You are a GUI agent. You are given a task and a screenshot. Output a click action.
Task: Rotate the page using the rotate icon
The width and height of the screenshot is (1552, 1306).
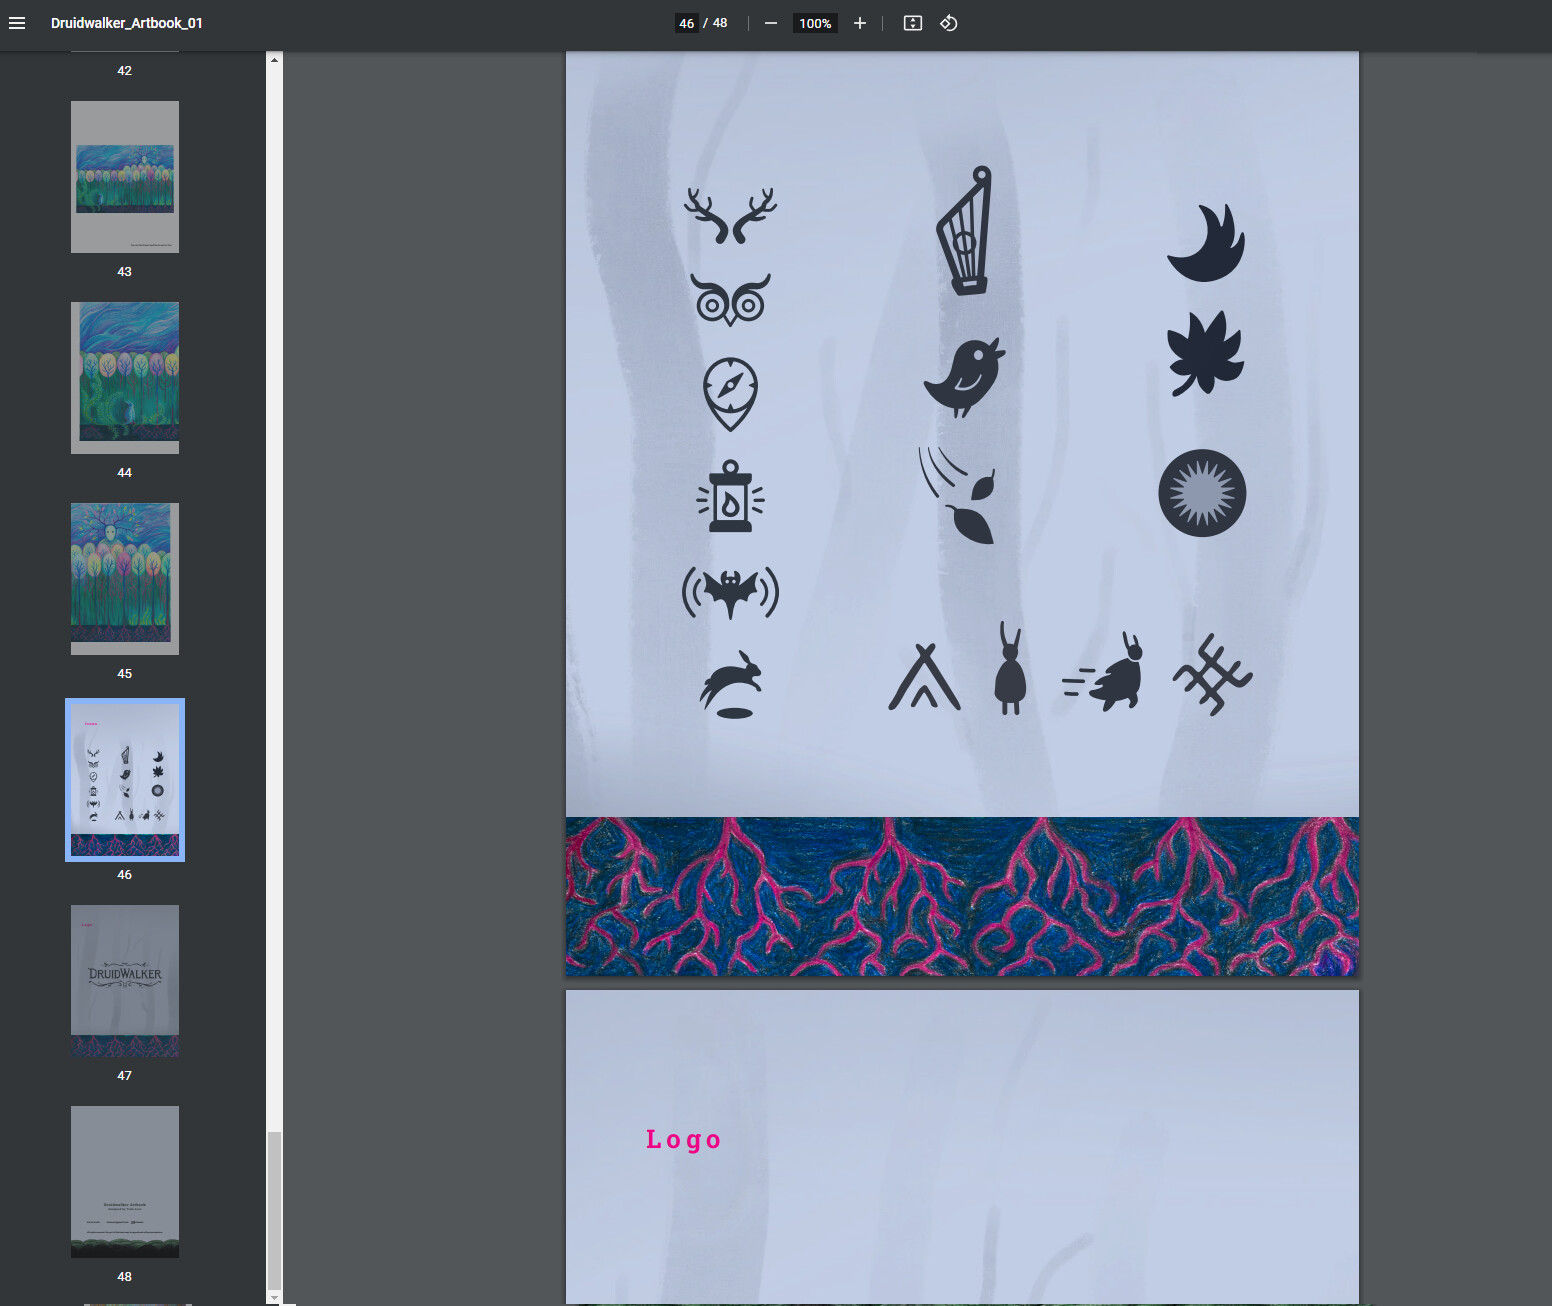tap(948, 23)
